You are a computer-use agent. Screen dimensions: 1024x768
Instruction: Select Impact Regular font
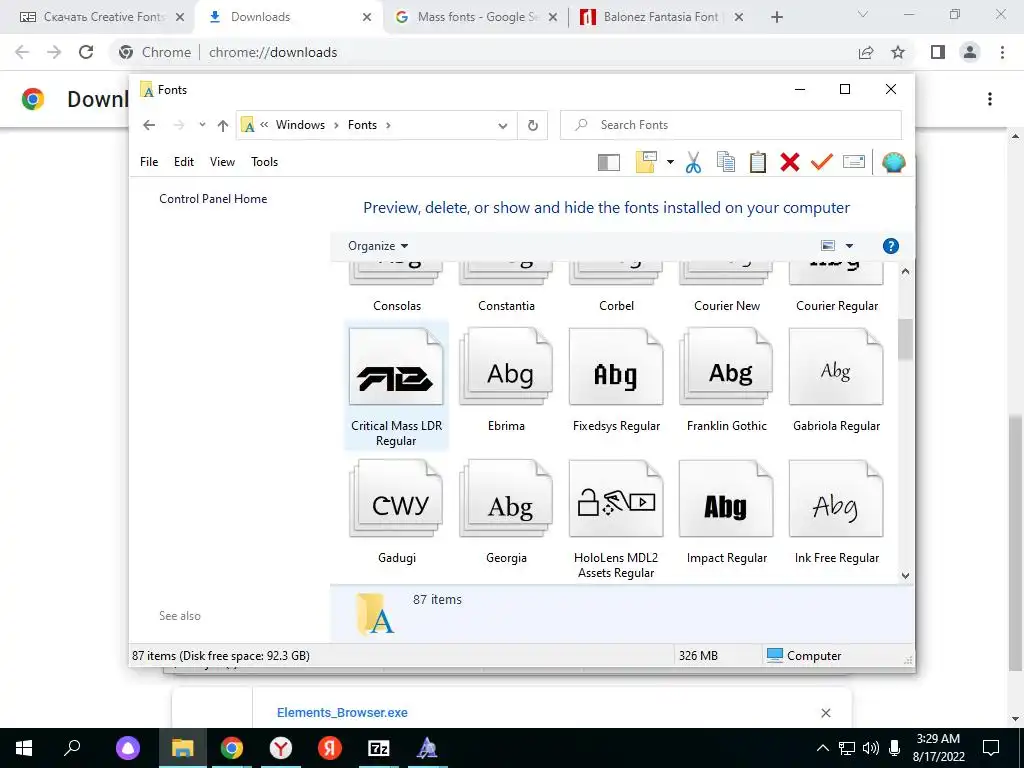click(726, 512)
